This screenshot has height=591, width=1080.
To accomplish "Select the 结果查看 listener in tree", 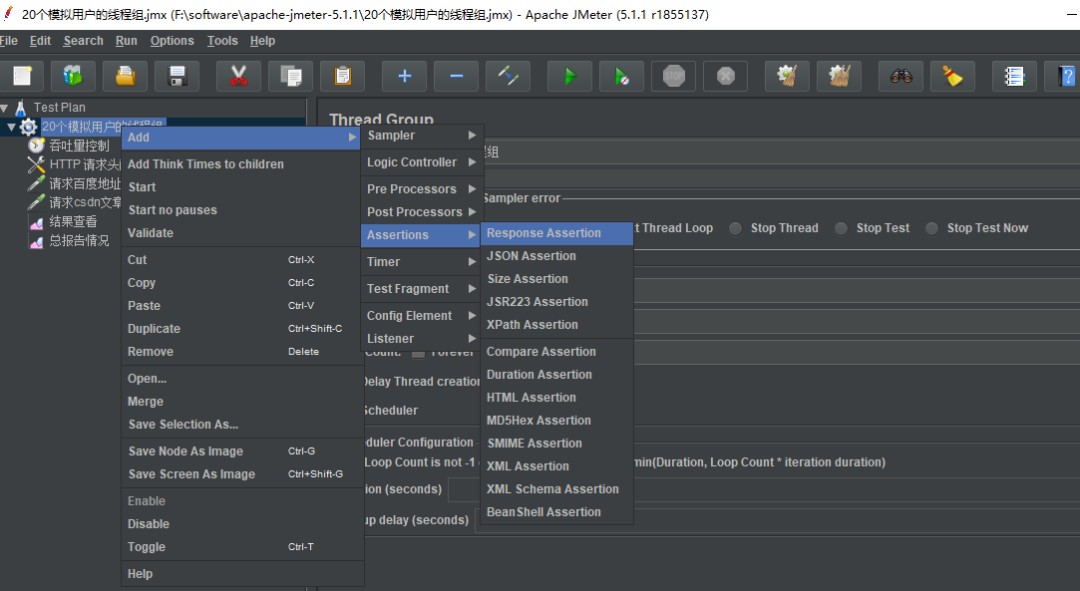I will click(73, 222).
